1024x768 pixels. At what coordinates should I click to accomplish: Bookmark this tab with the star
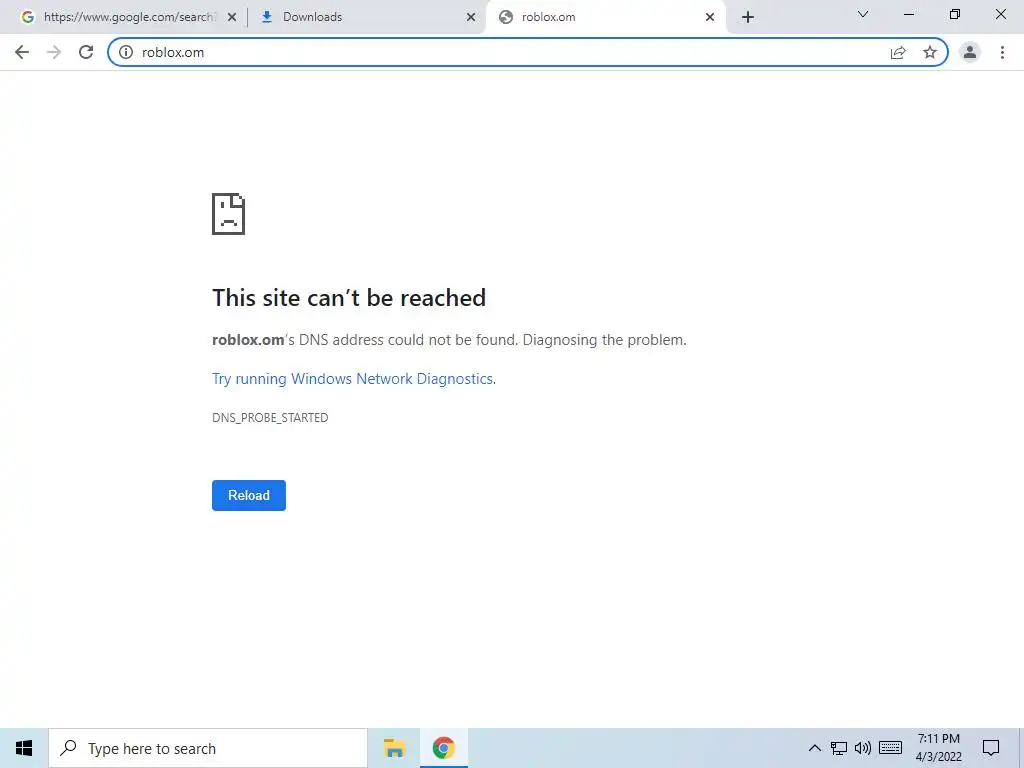(930, 52)
